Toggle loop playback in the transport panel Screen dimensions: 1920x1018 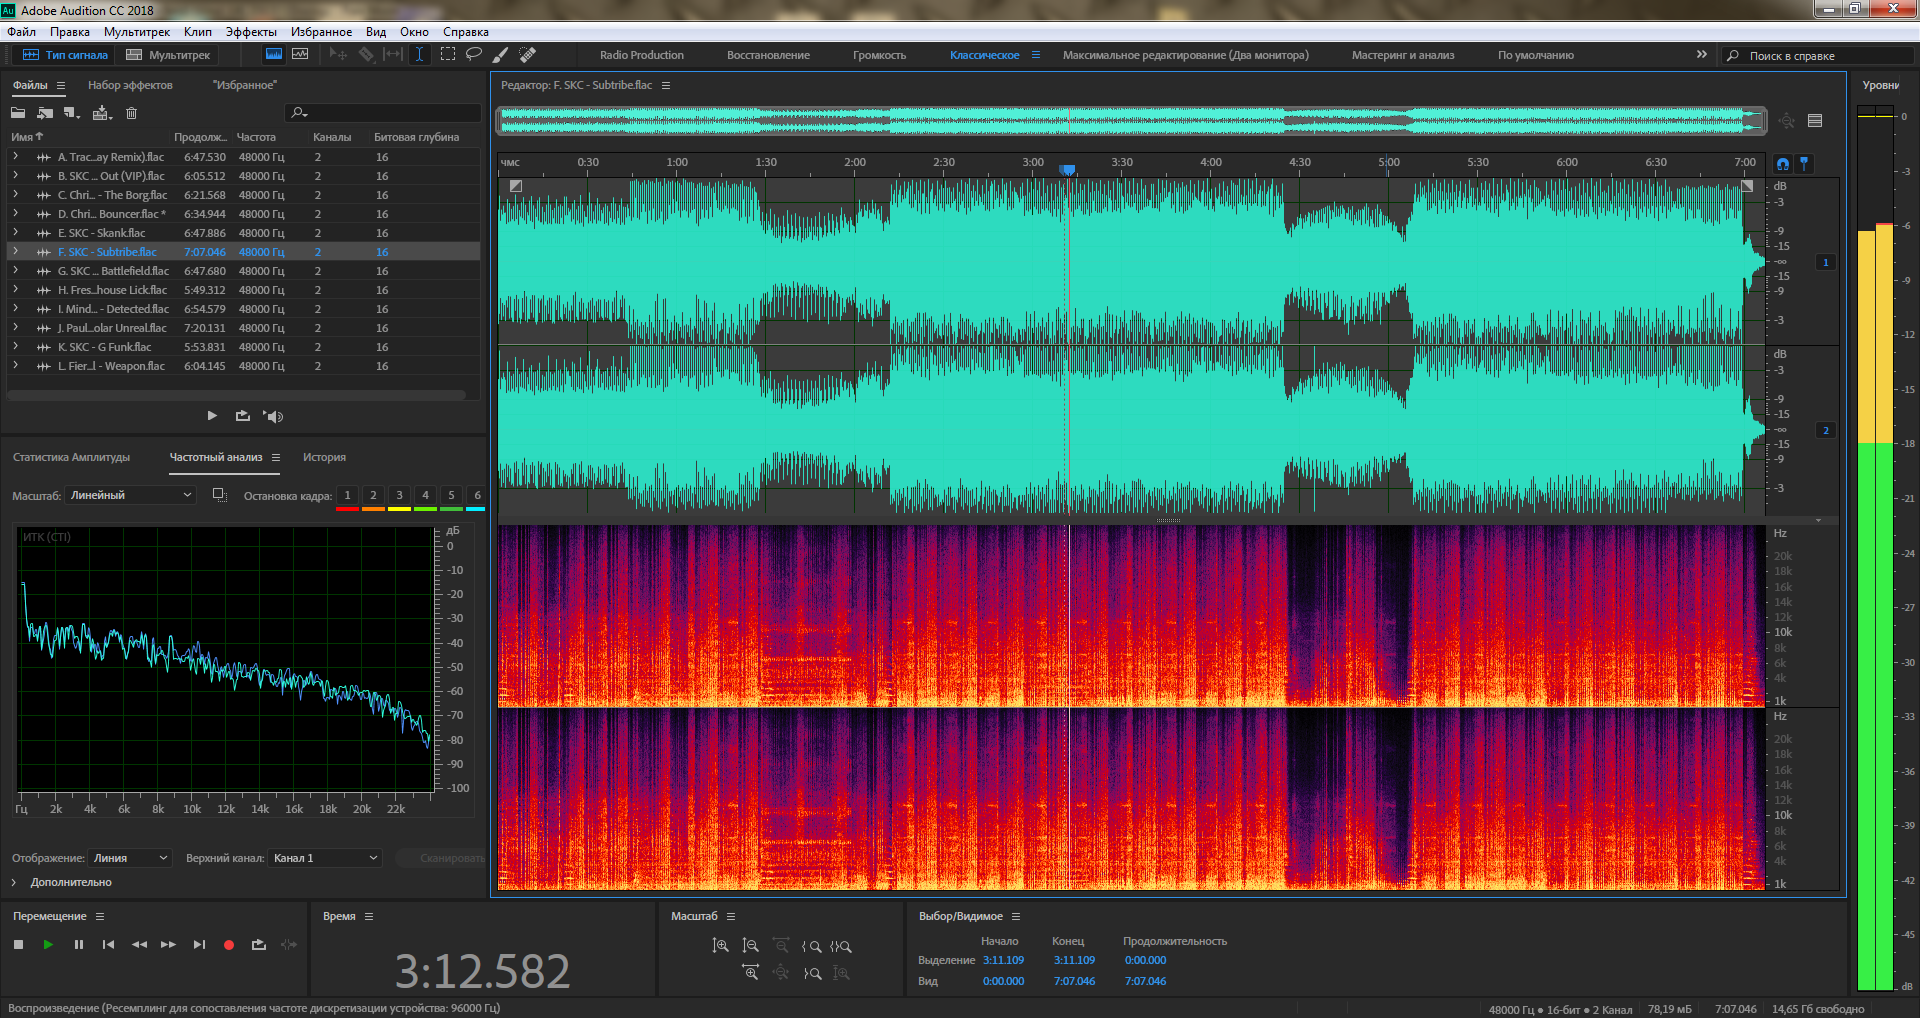259,945
